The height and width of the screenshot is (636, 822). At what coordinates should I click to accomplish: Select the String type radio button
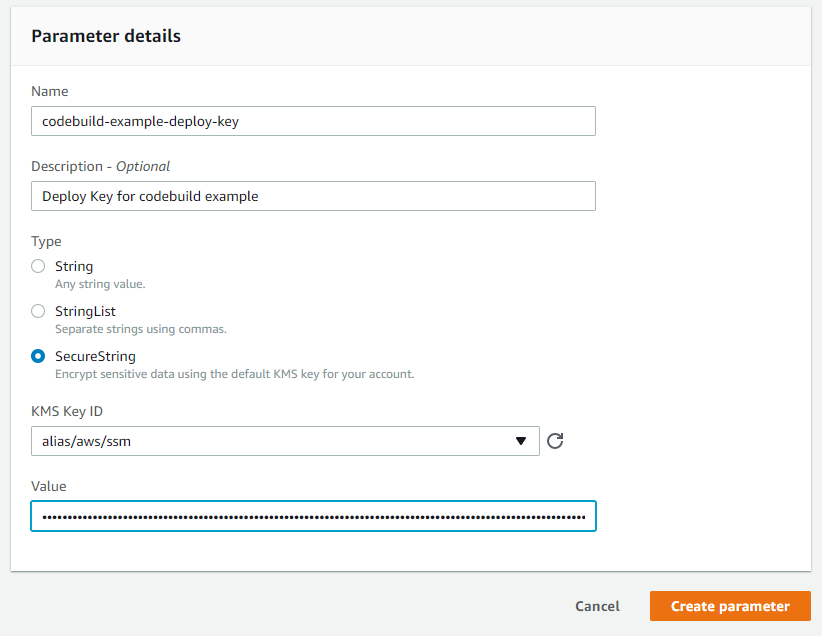pyautogui.click(x=38, y=266)
